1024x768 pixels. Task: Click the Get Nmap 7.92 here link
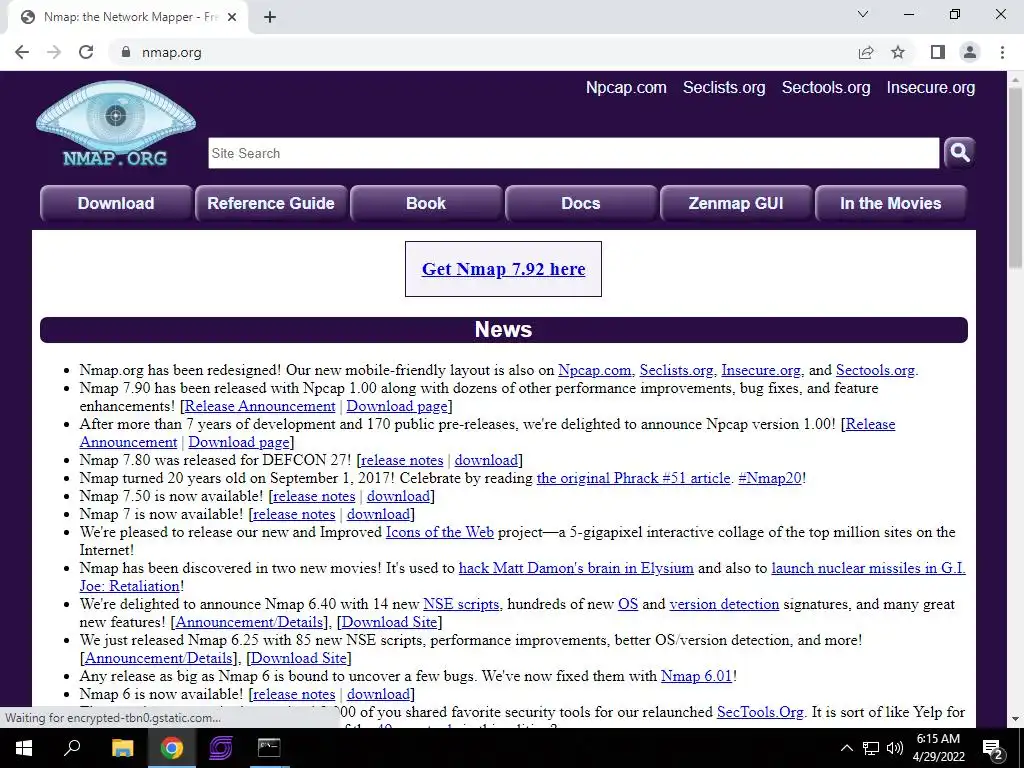[504, 269]
